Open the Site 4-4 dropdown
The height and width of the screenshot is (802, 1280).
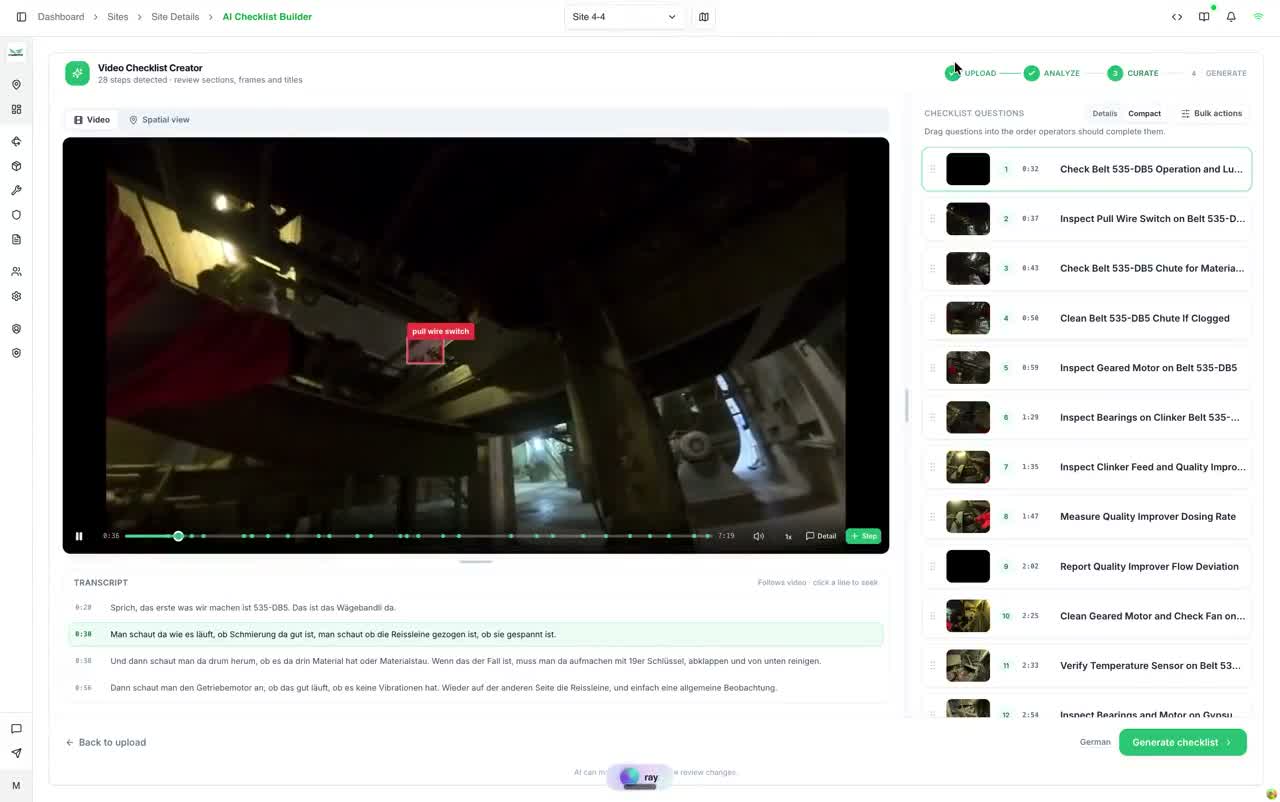click(624, 17)
